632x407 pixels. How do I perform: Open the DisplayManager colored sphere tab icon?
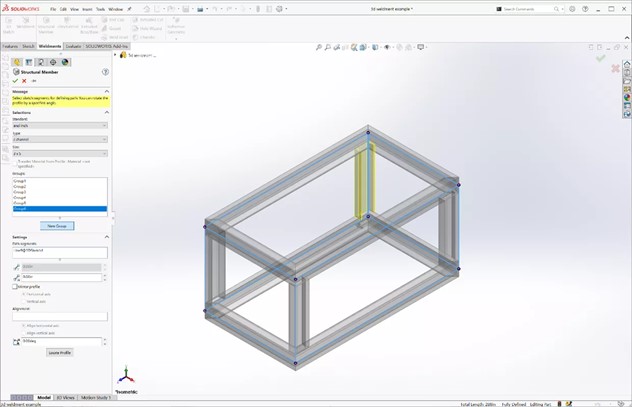(x=65, y=62)
